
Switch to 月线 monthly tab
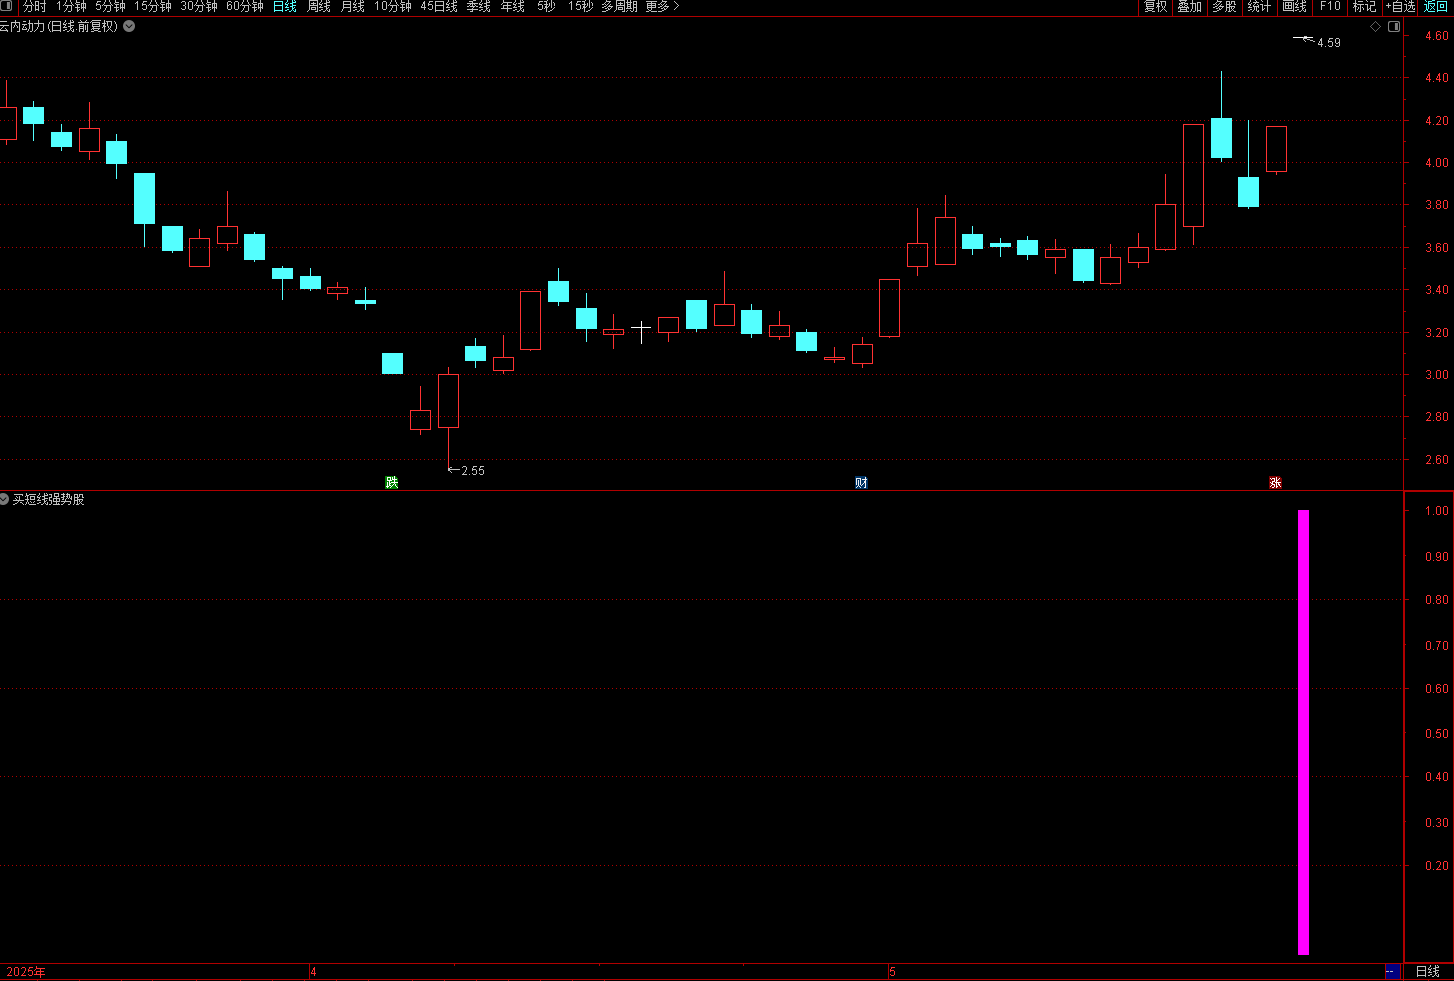[x=353, y=6]
